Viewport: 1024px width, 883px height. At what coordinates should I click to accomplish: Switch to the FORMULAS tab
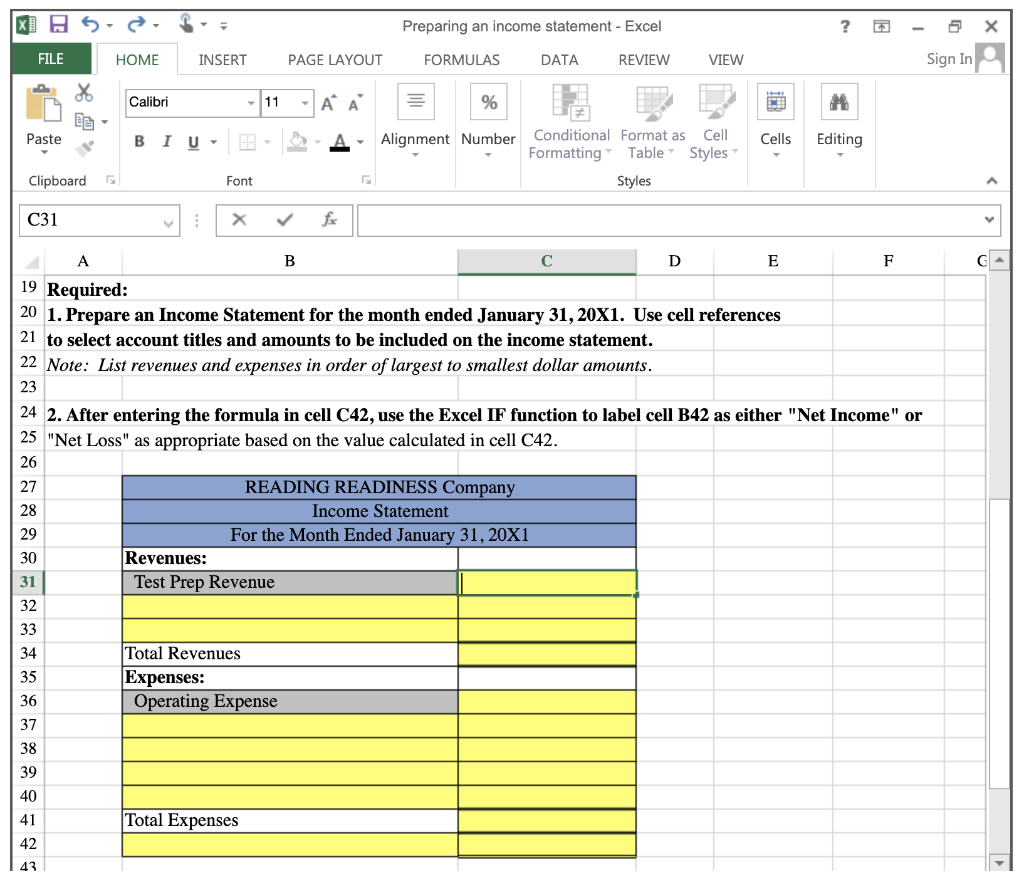[x=460, y=60]
